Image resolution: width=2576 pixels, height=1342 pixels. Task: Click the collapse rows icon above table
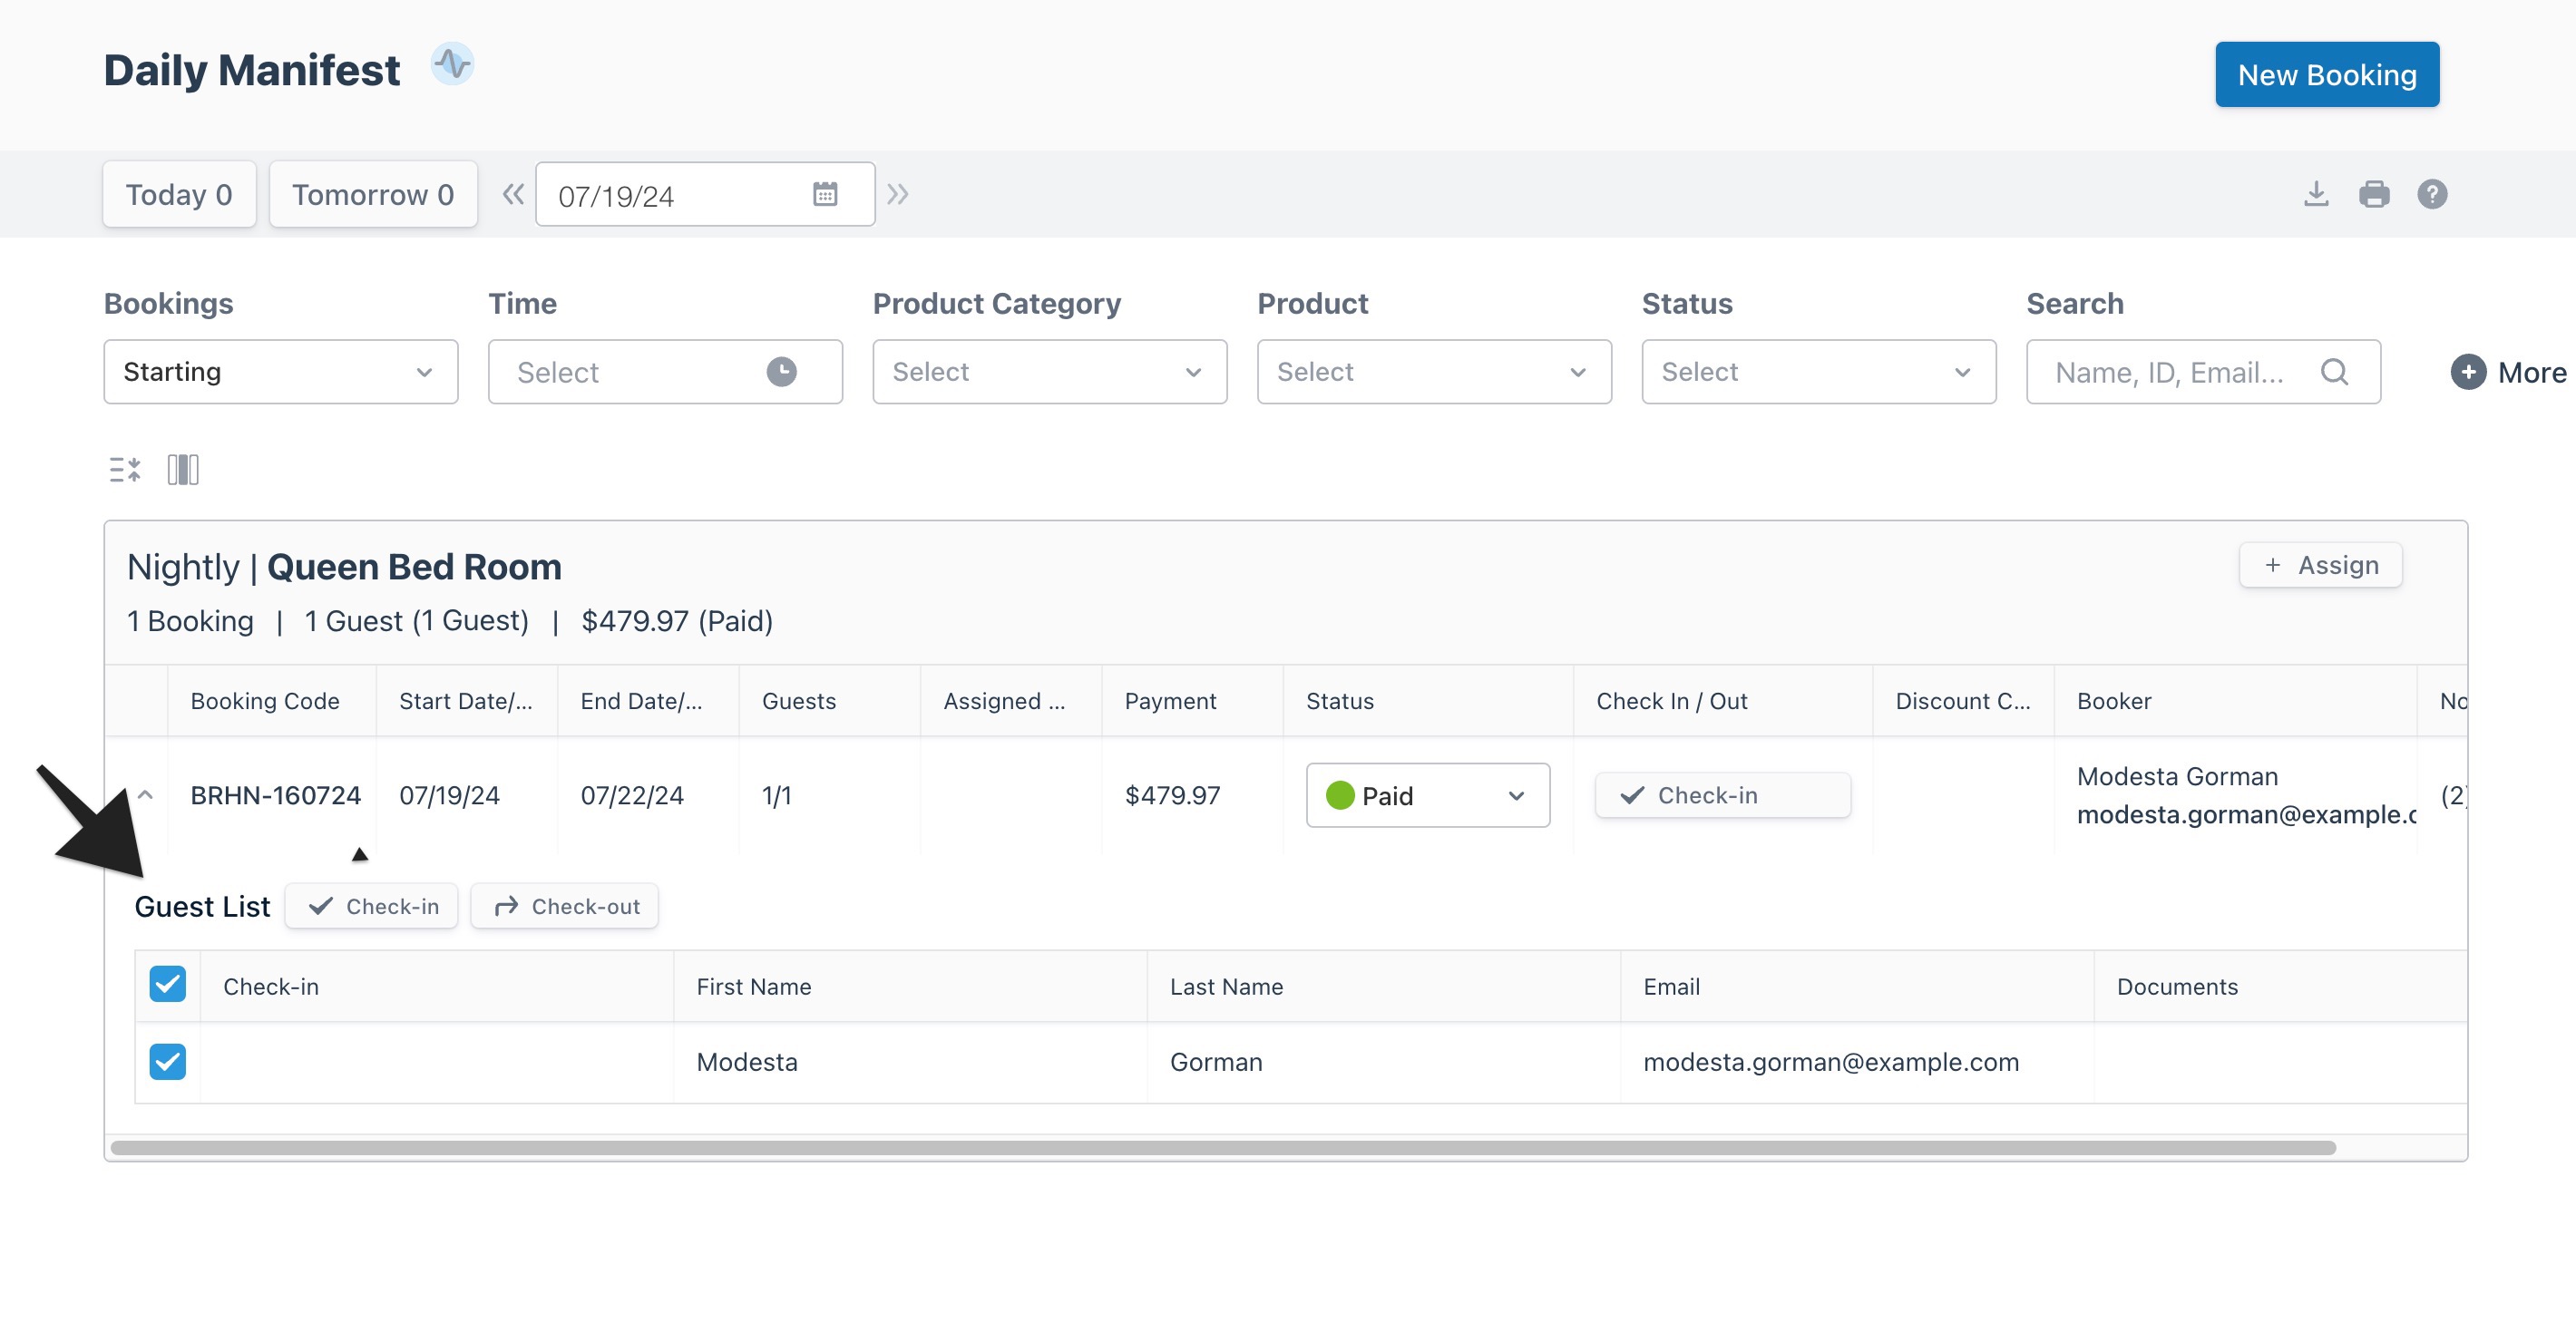(125, 469)
